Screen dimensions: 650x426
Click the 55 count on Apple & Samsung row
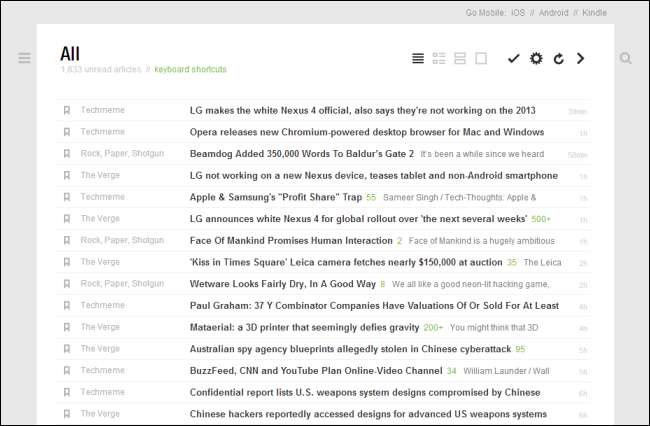pos(371,198)
